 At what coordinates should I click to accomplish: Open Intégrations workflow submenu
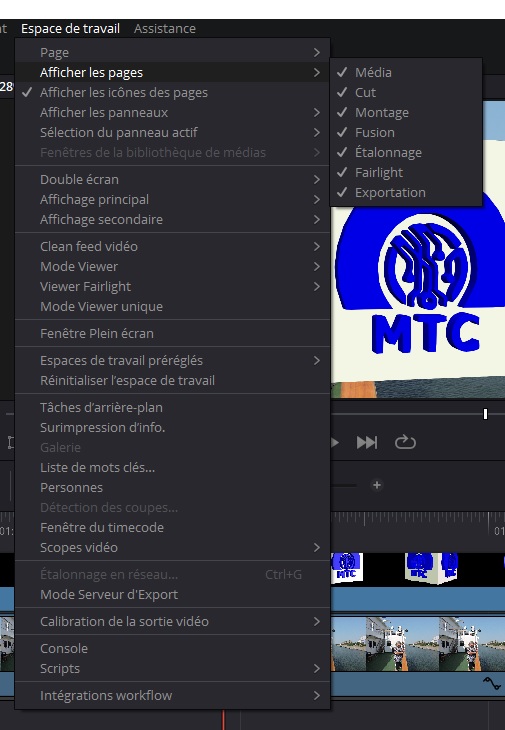(x=172, y=696)
